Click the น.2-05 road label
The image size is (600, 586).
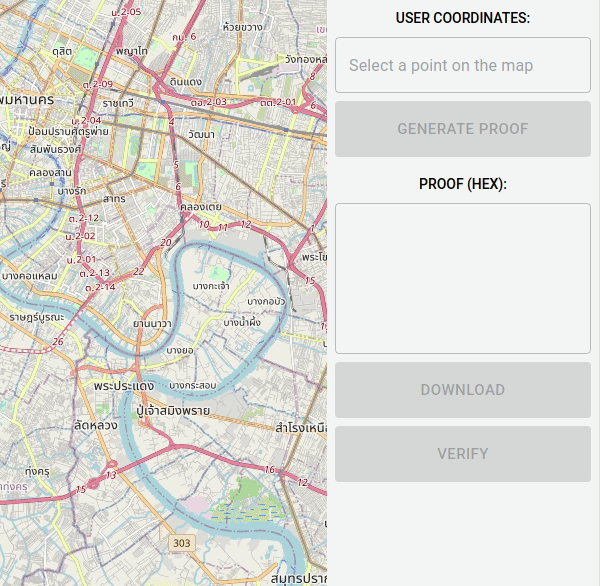[126, 12]
